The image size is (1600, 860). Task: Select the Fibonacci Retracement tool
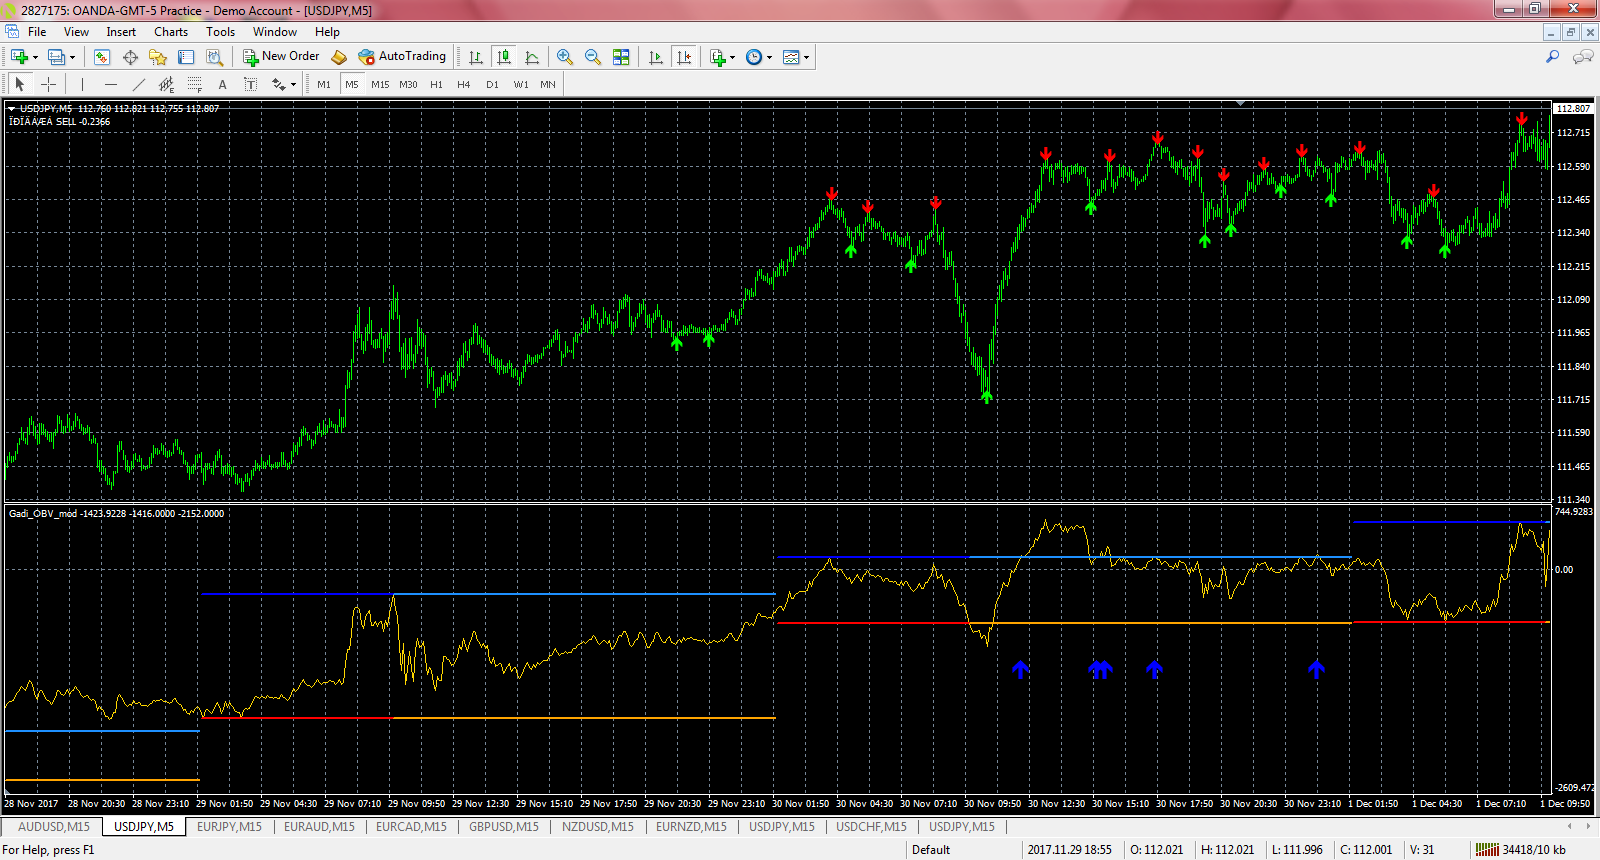194,84
